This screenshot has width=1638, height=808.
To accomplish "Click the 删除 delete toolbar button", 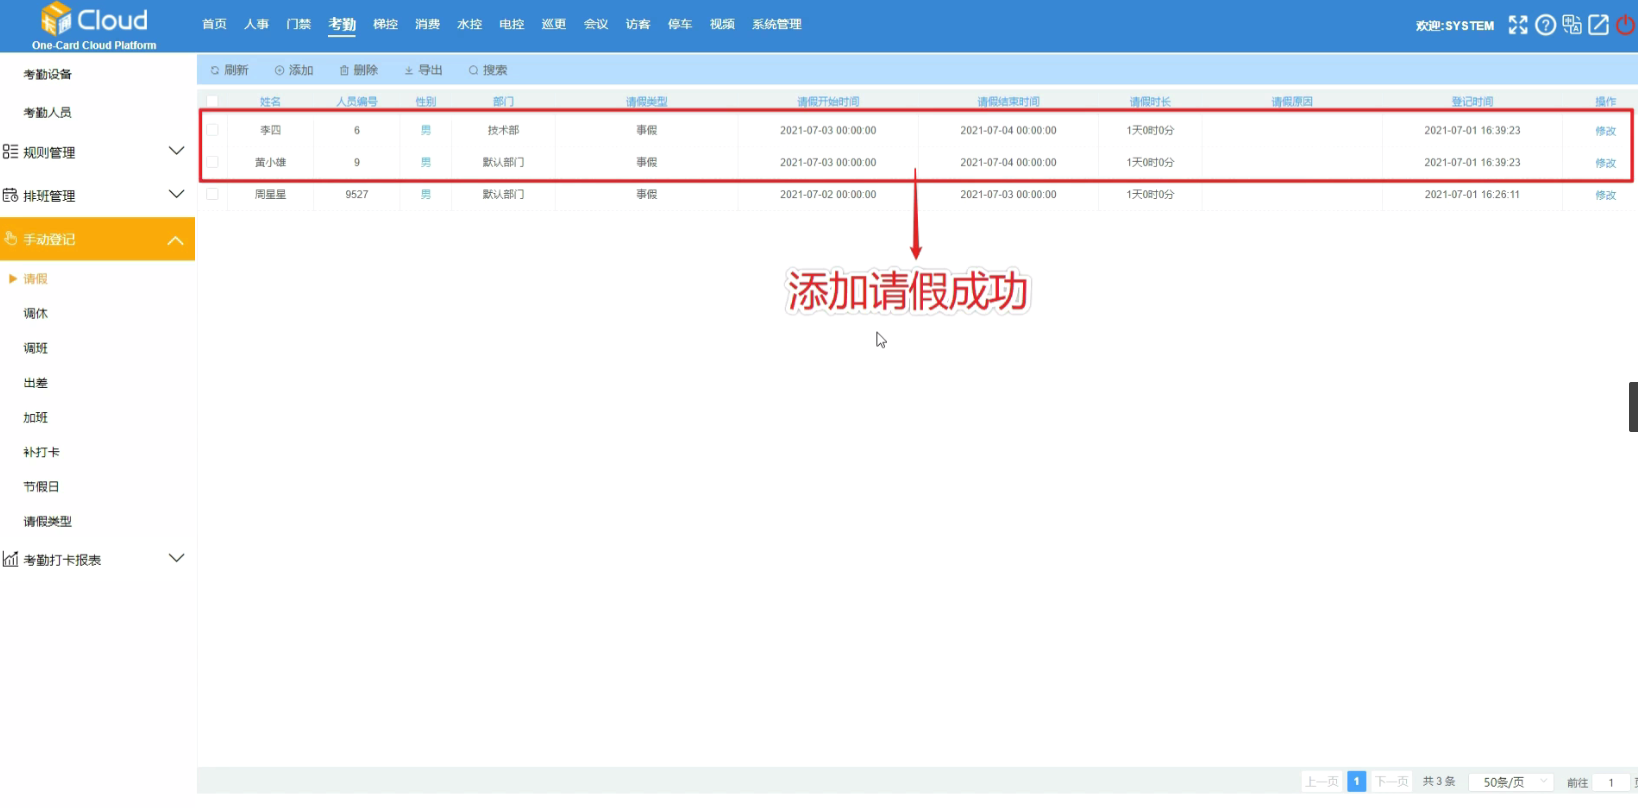I will pos(358,70).
